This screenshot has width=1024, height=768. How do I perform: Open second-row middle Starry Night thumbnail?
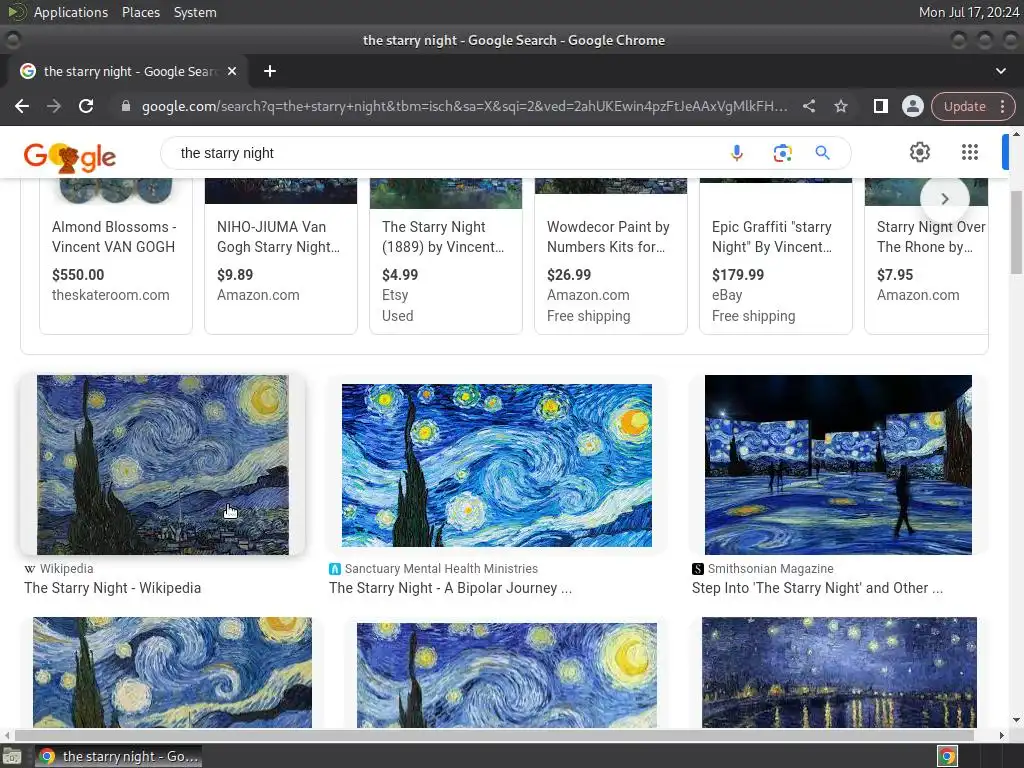[x=507, y=675]
